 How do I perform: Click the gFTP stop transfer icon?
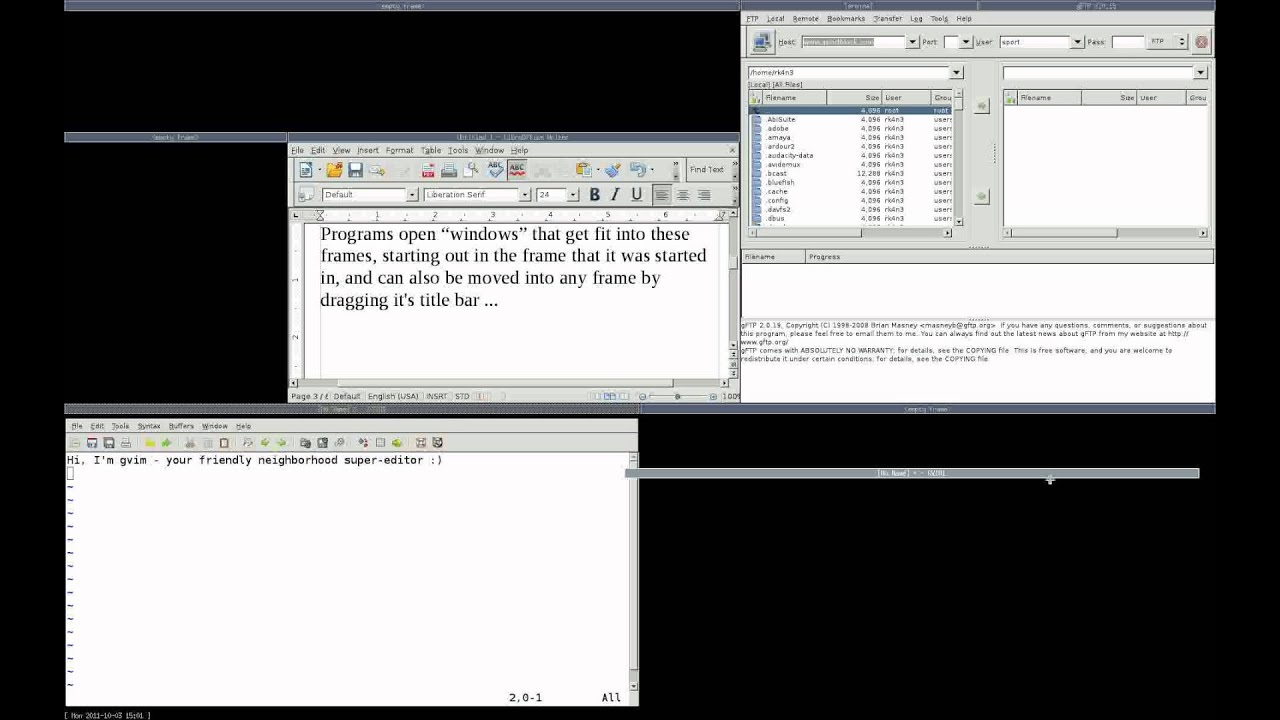coord(1201,42)
